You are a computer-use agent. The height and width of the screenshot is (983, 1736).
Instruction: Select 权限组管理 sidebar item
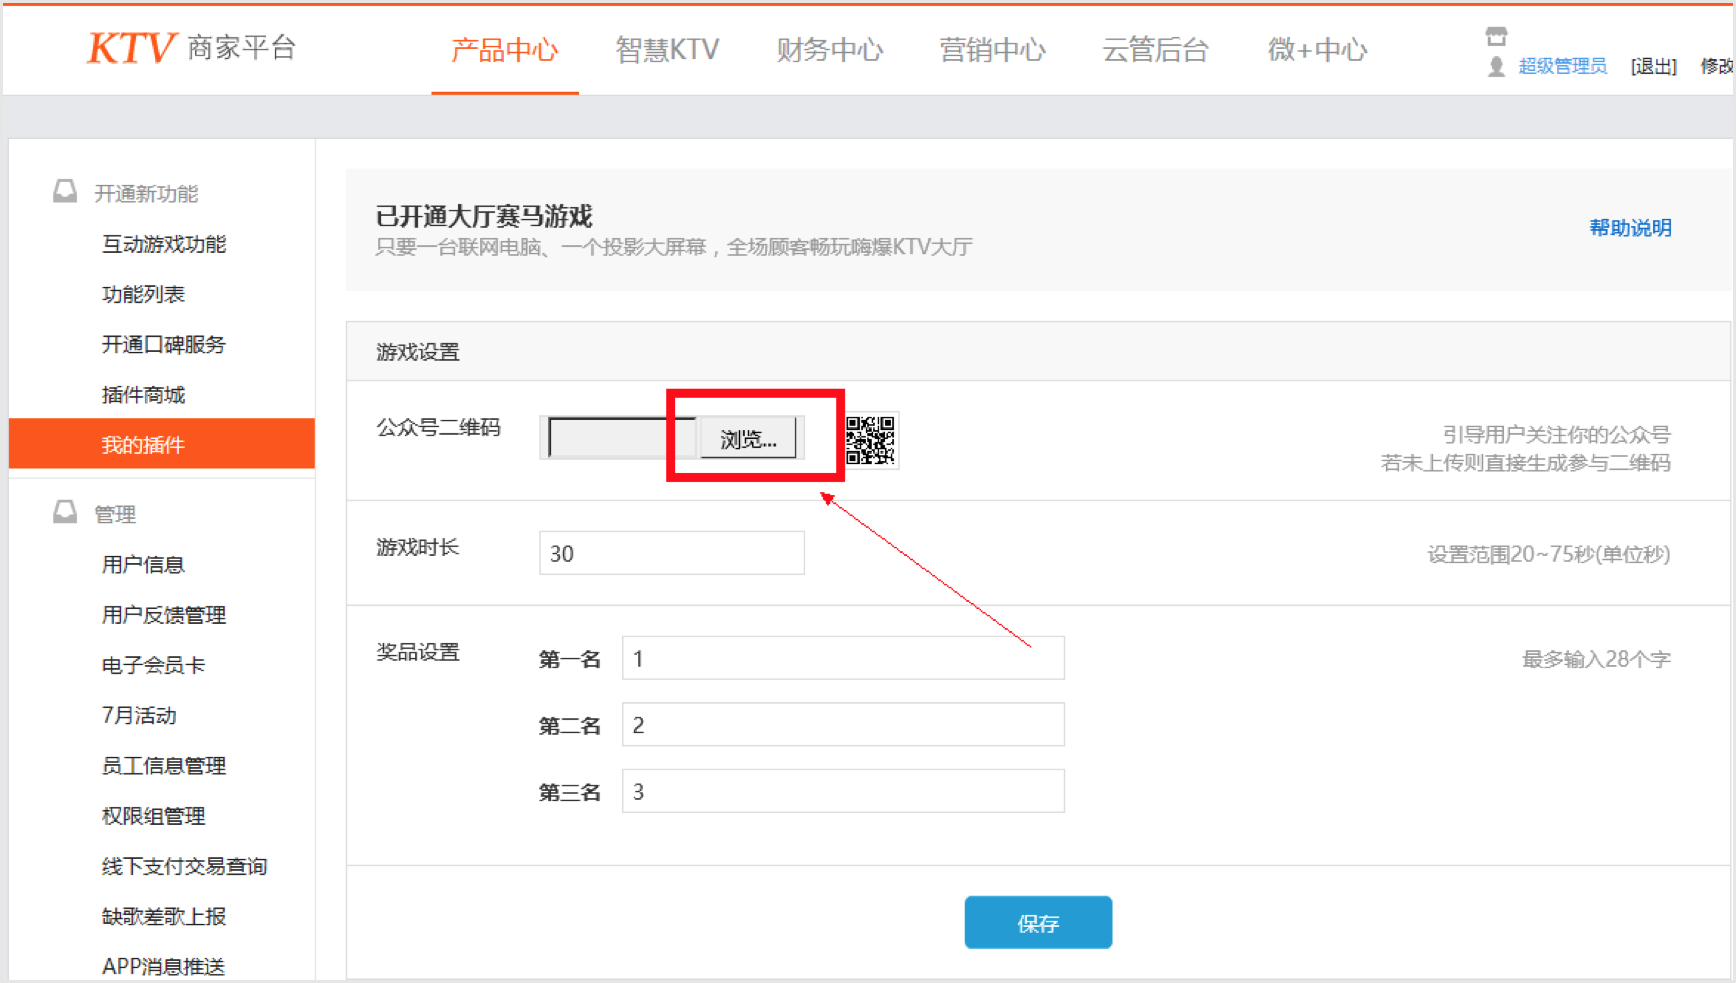tap(153, 816)
